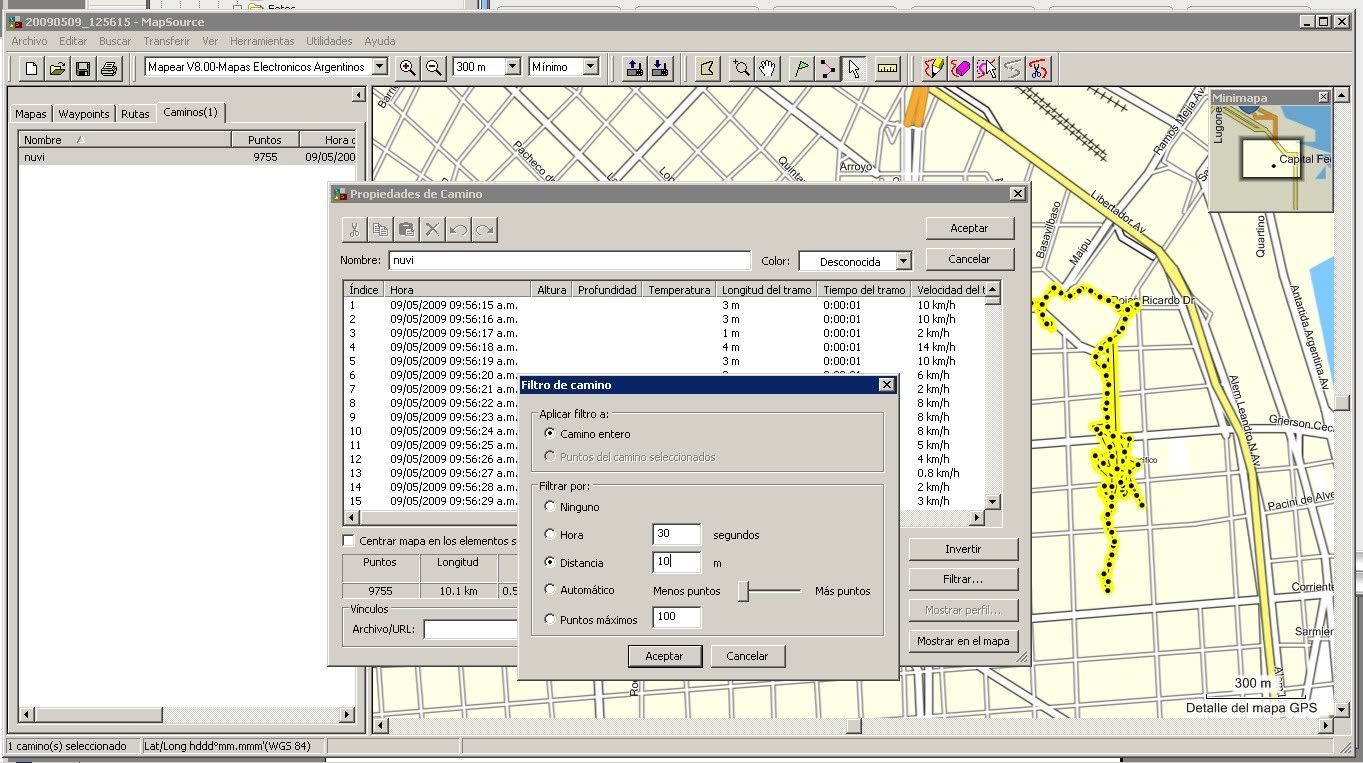Click Copy icon in Propiedades de Camino
Image resolution: width=1363 pixels, height=763 pixels.
click(380, 230)
